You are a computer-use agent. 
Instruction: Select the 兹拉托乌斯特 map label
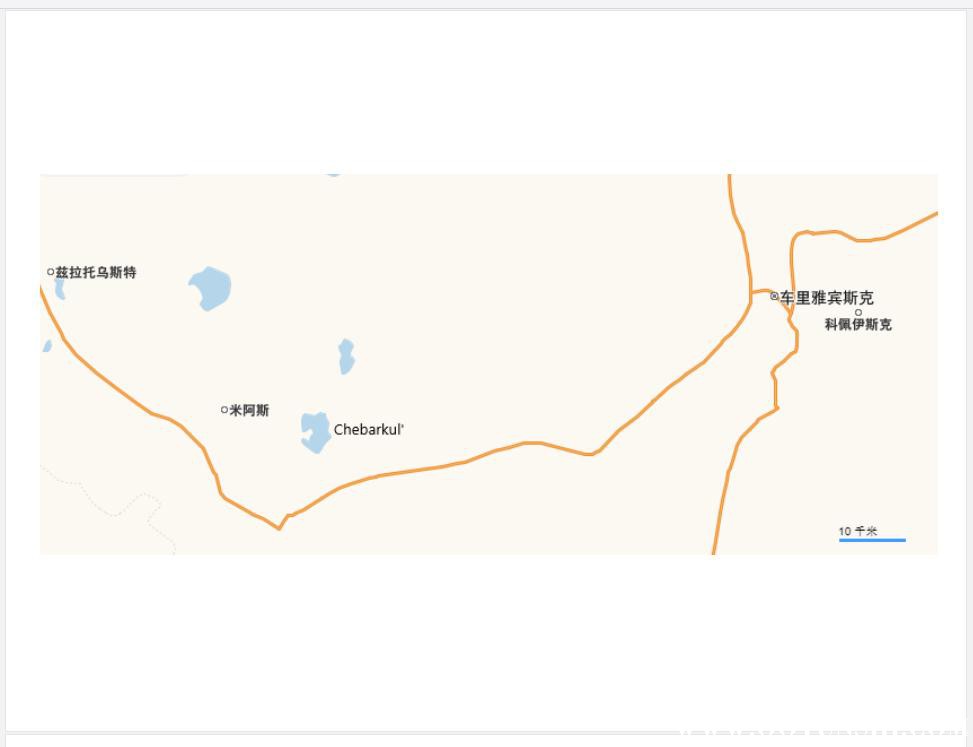[x=96, y=272]
